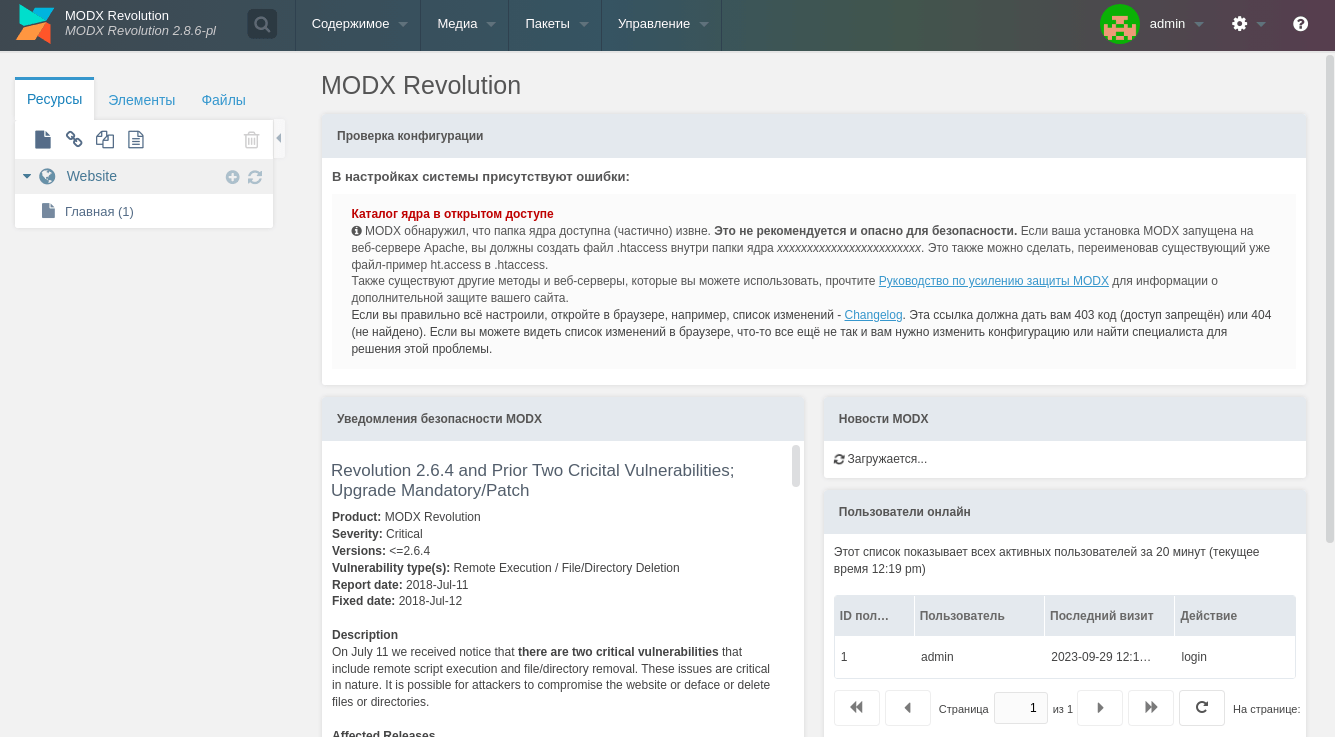Image resolution: width=1335 pixels, height=737 pixels.
Task: Open the settings gear icon
Action: 1240,24
